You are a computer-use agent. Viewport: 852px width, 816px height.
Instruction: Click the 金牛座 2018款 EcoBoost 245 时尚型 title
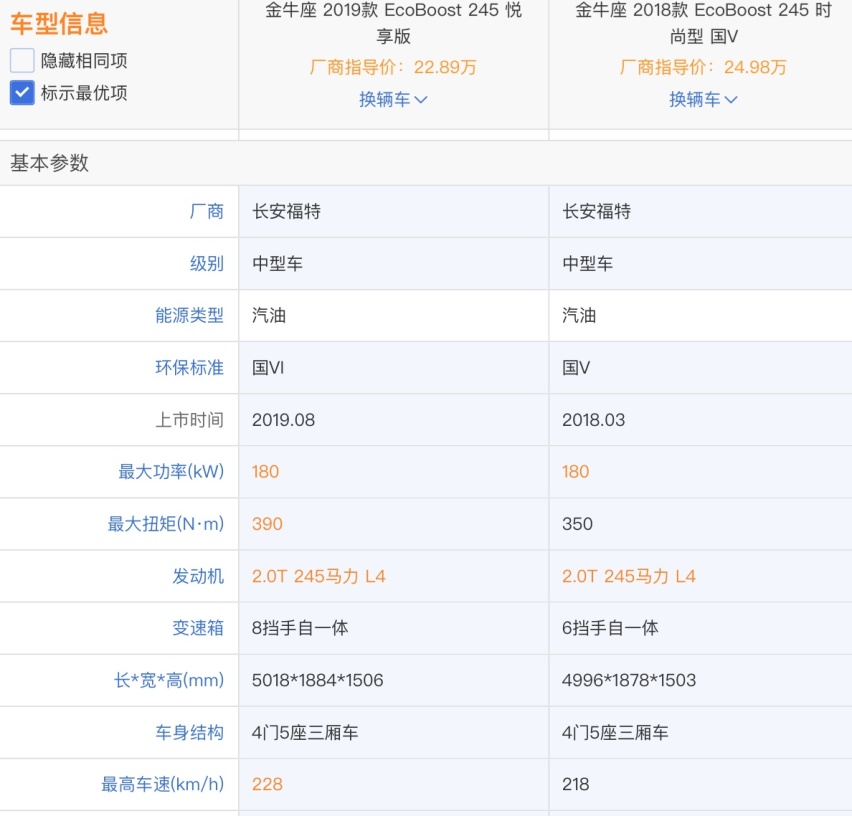pos(703,23)
